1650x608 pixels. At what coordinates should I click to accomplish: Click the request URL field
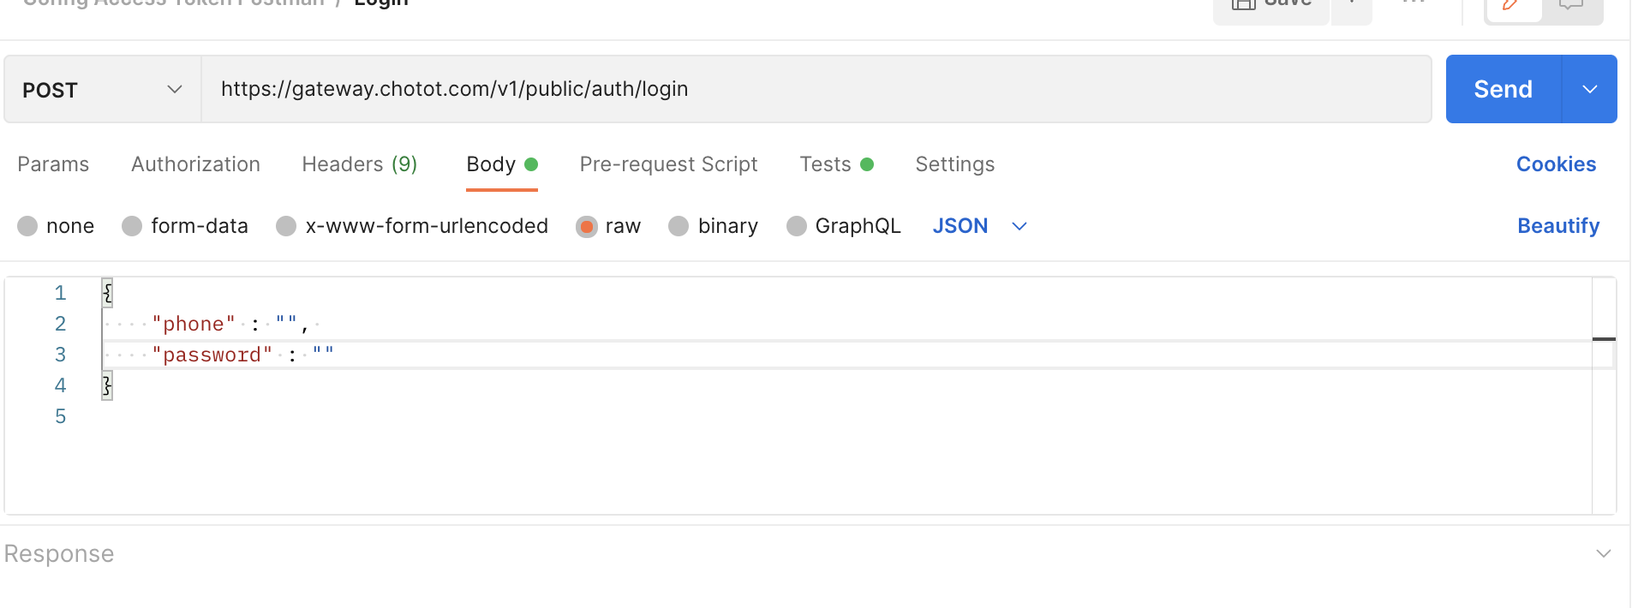pos(815,89)
